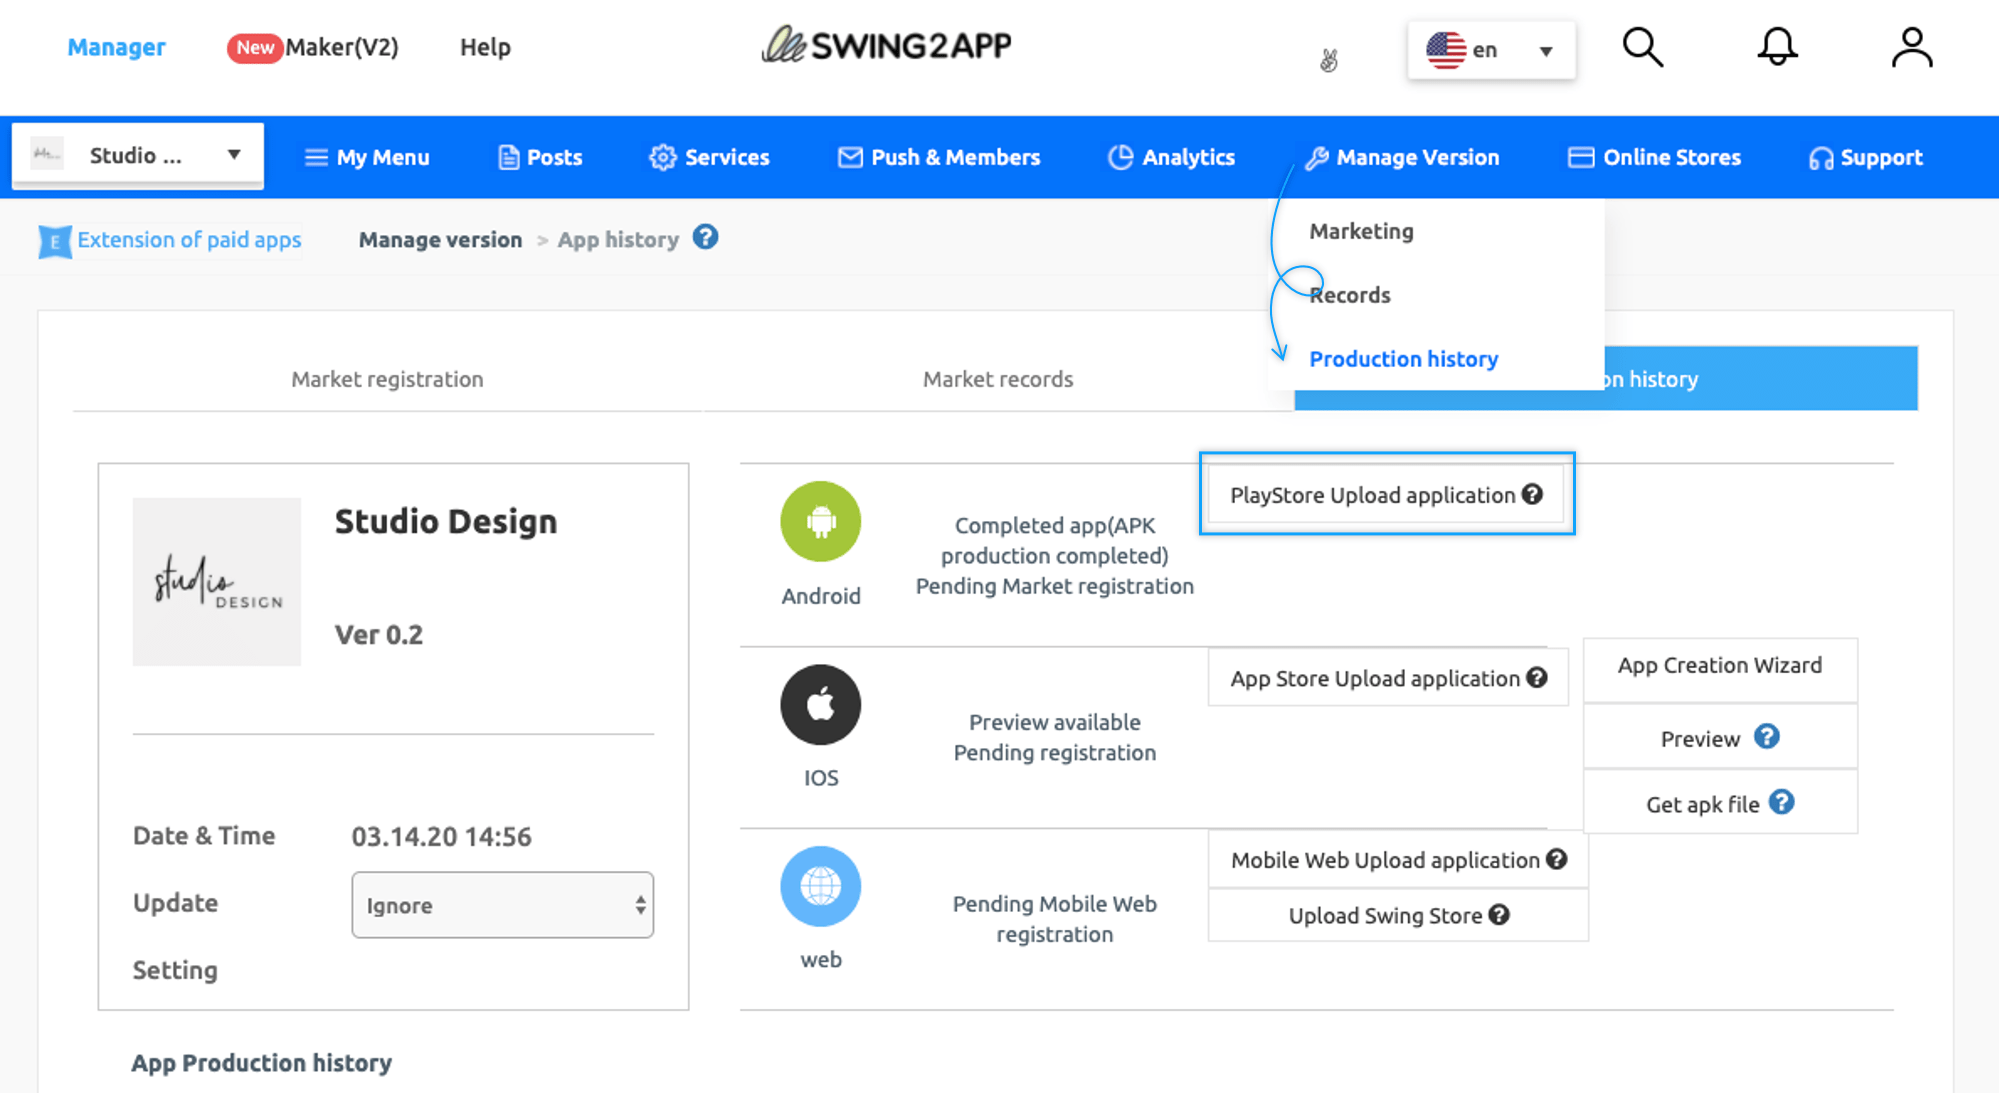Click the help icon next to Preview
Image resolution: width=1999 pixels, height=1093 pixels.
[1767, 737]
